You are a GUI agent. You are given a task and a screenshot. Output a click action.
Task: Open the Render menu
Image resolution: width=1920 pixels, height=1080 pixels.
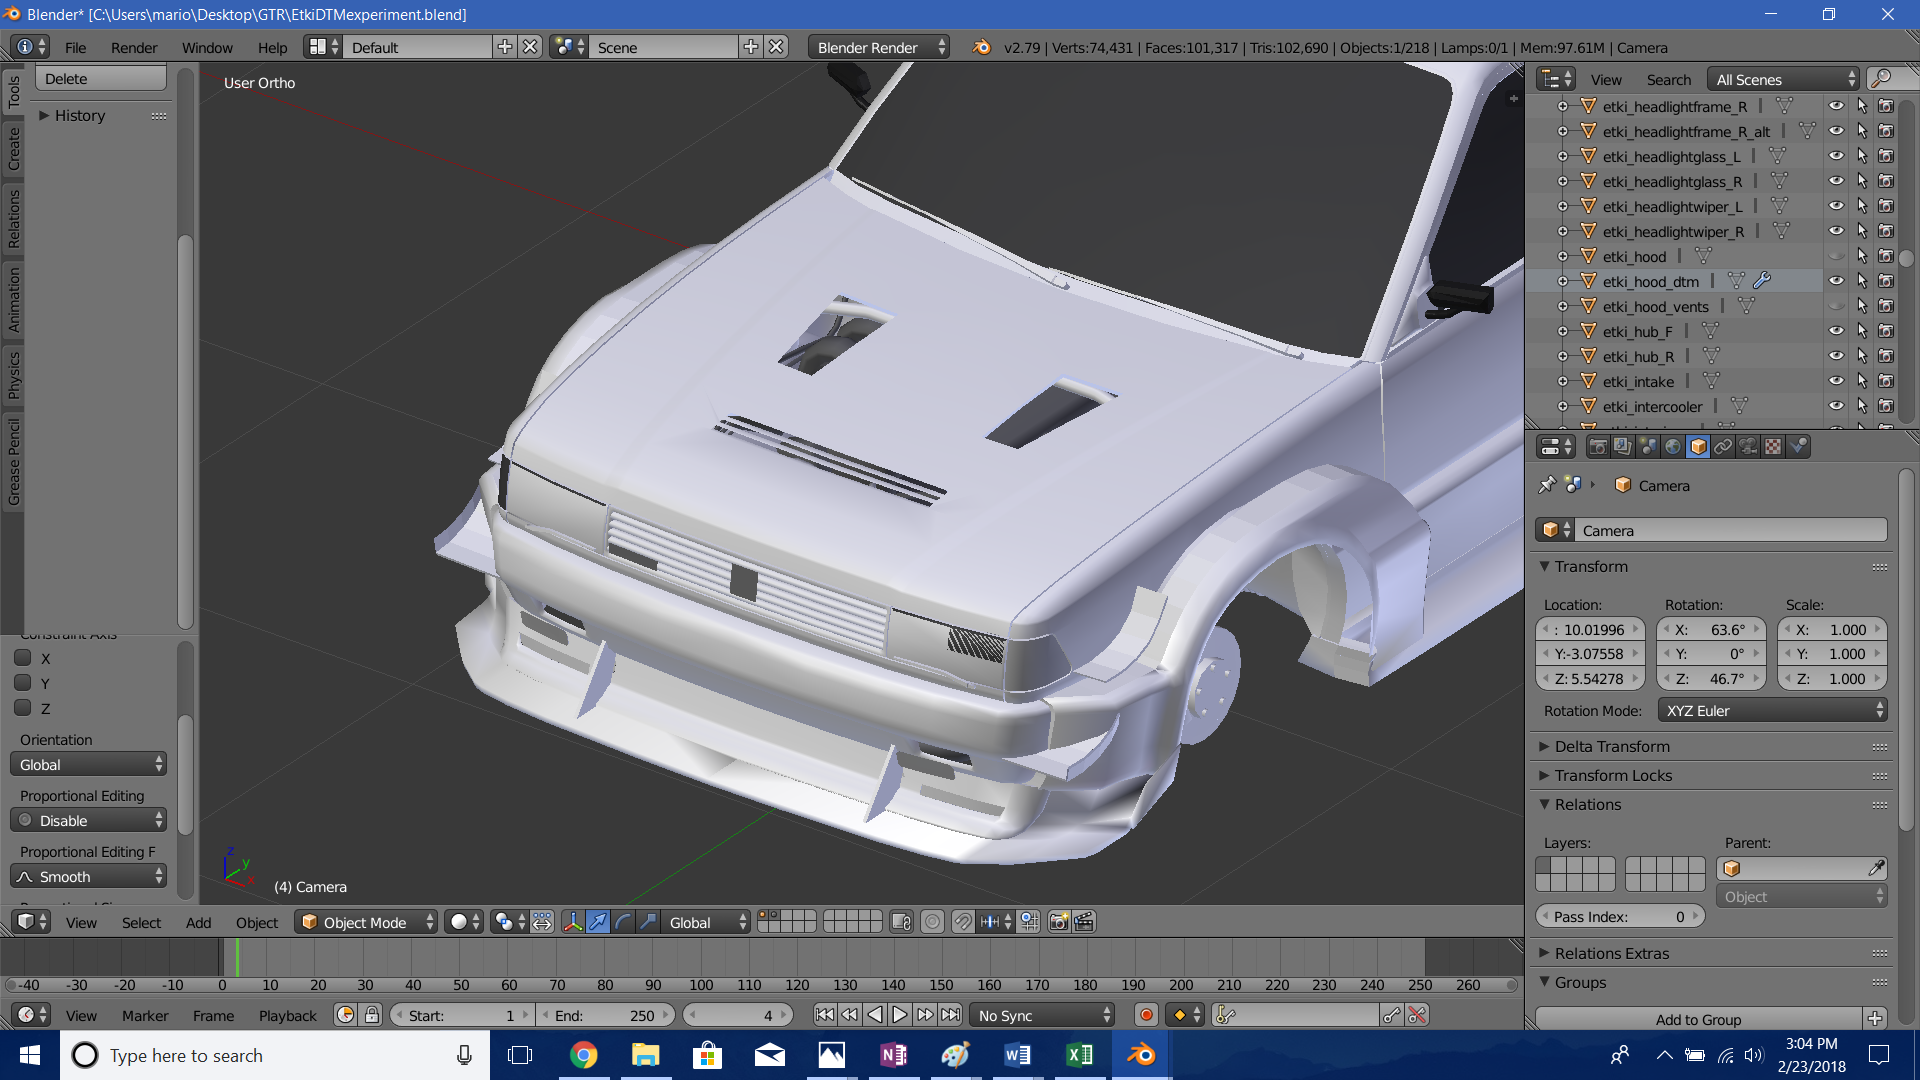[x=134, y=47]
